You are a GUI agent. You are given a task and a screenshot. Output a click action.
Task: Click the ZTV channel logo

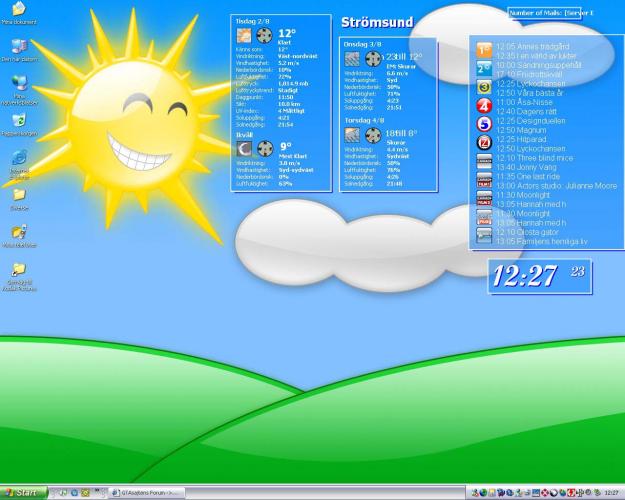coord(484,141)
